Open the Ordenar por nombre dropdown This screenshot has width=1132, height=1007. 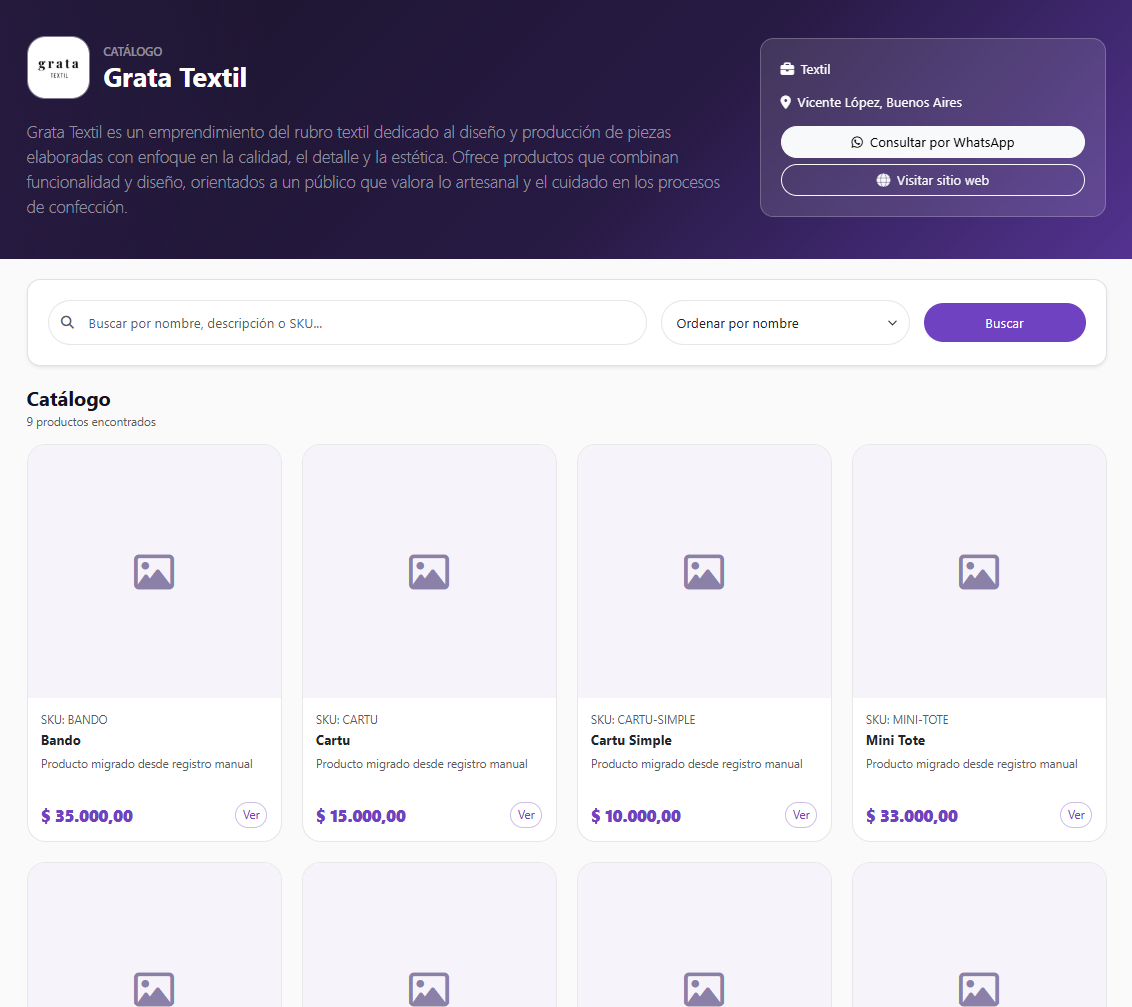click(x=785, y=323)
